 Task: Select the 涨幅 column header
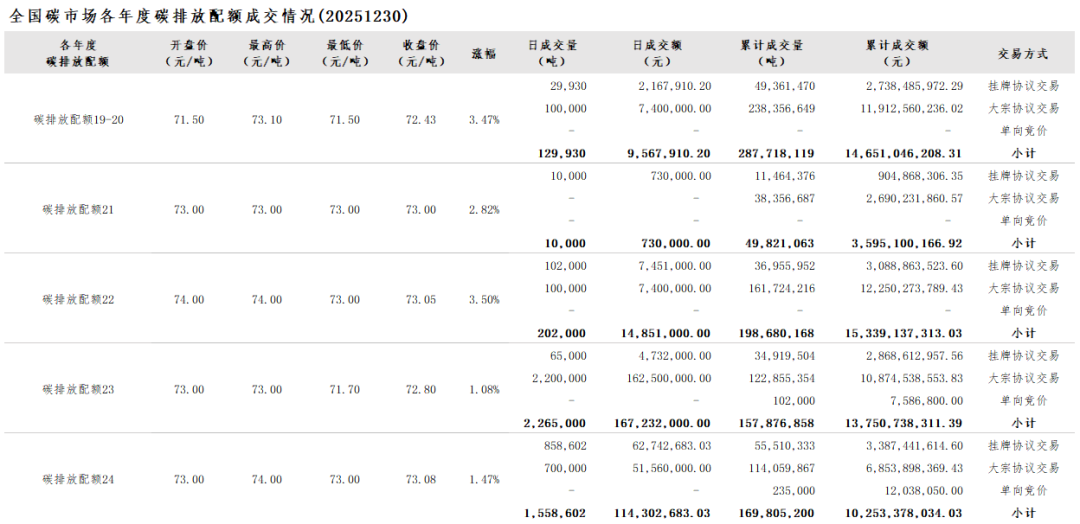(484, 53)
